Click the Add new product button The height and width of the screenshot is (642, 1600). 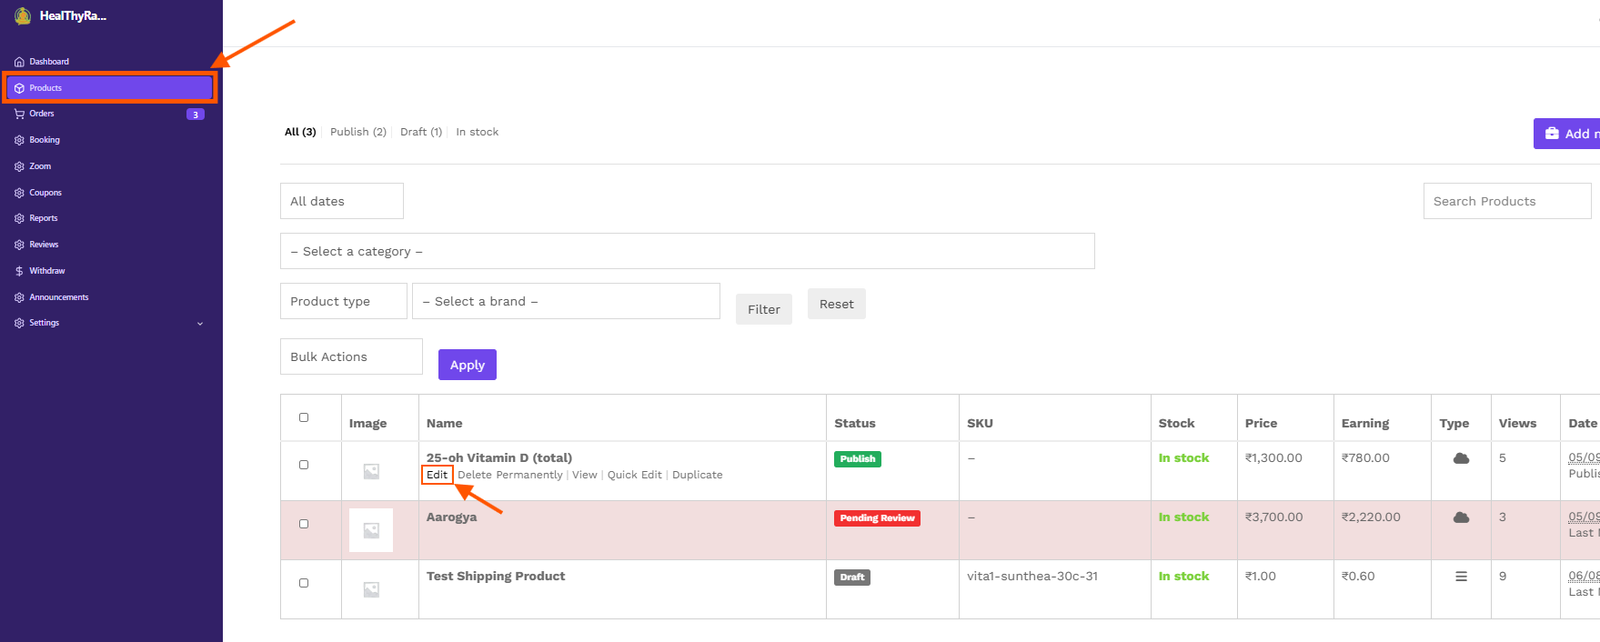coord(1567,133)
